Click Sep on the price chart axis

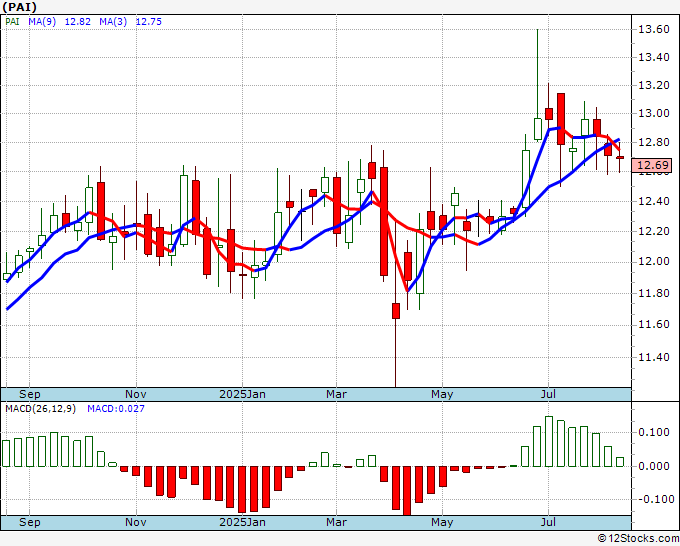(29, 394)
